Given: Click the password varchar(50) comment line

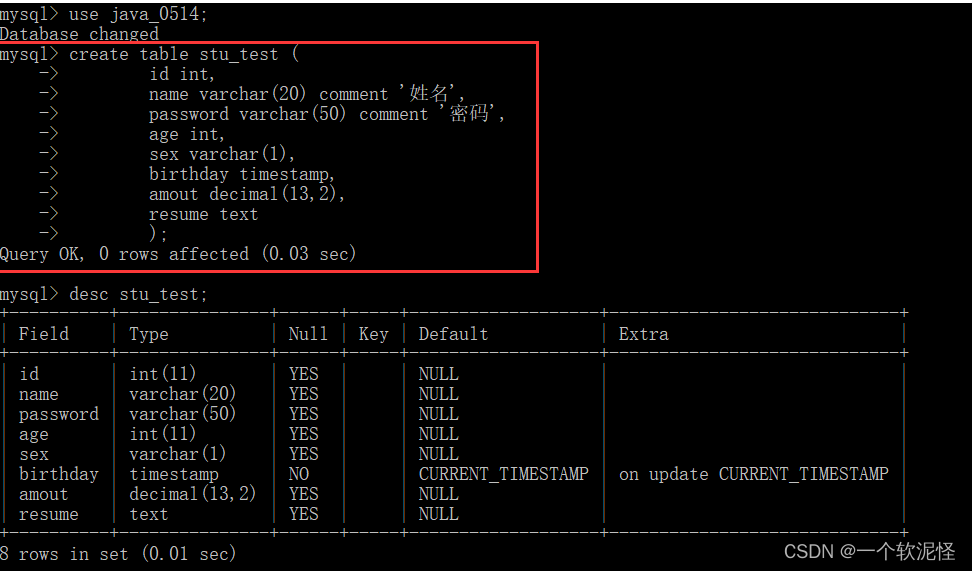Looking at the screenshot, I should pos(327,114).
